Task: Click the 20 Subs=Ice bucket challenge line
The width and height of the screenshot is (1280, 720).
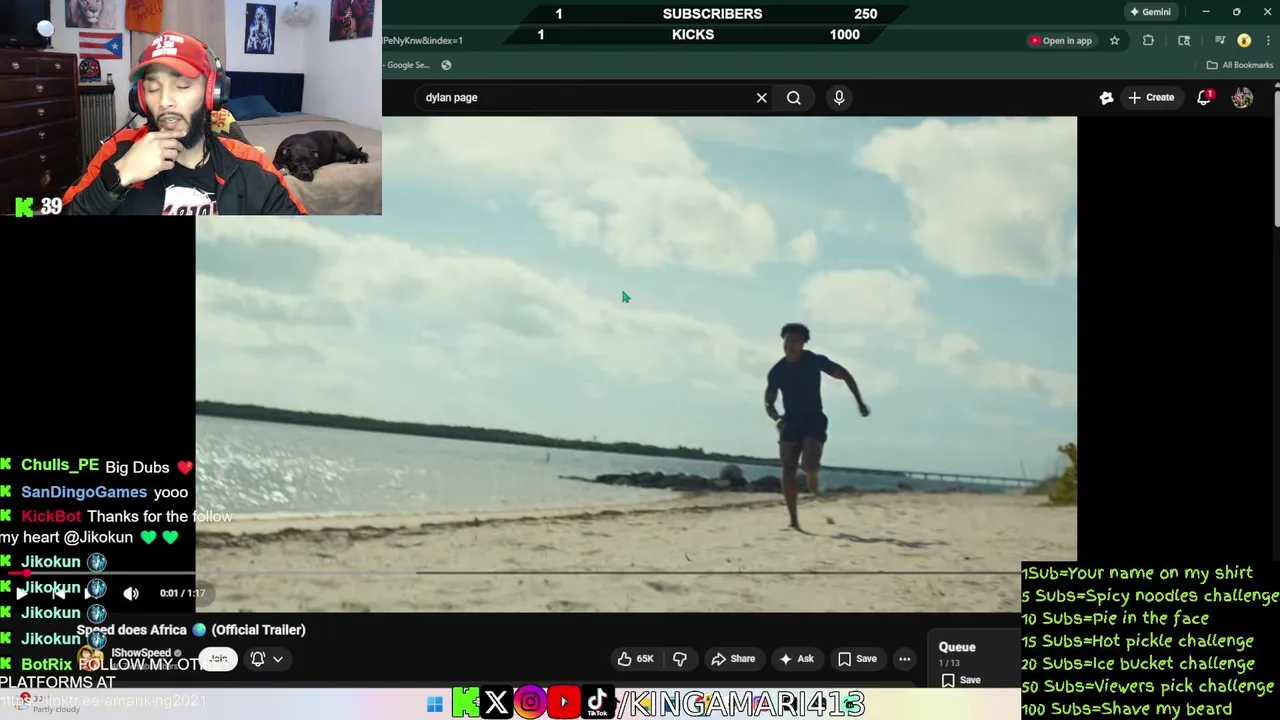Action: click(1138, 664)
